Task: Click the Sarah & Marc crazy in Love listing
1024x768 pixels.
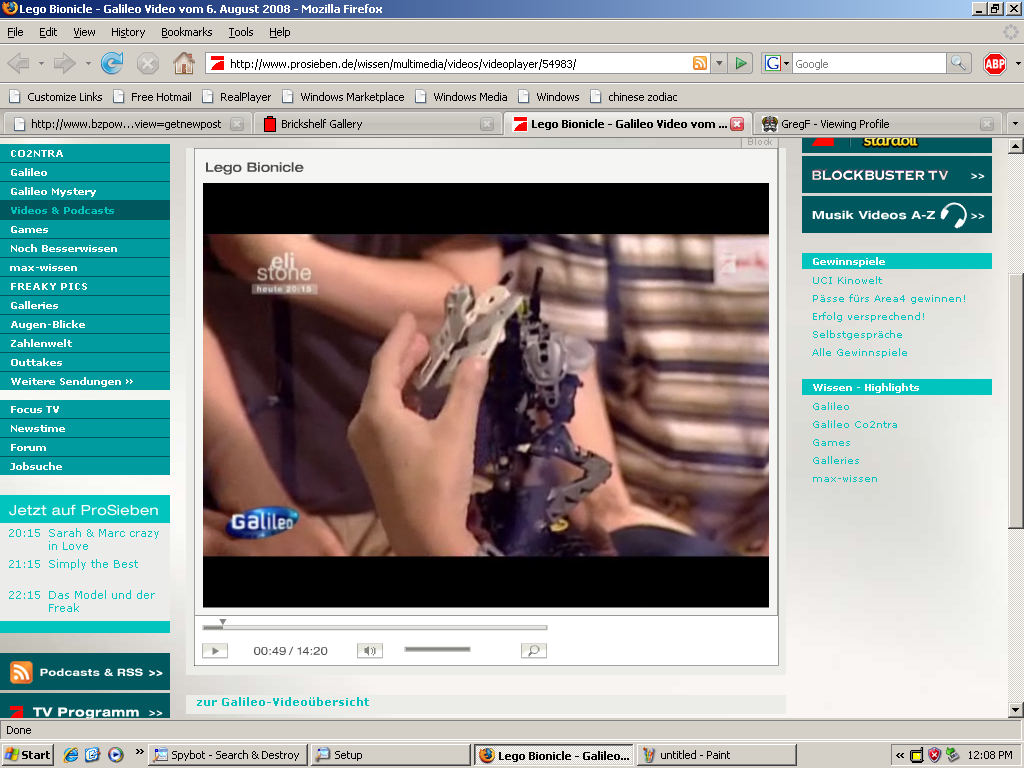Action: click(103, 539)
